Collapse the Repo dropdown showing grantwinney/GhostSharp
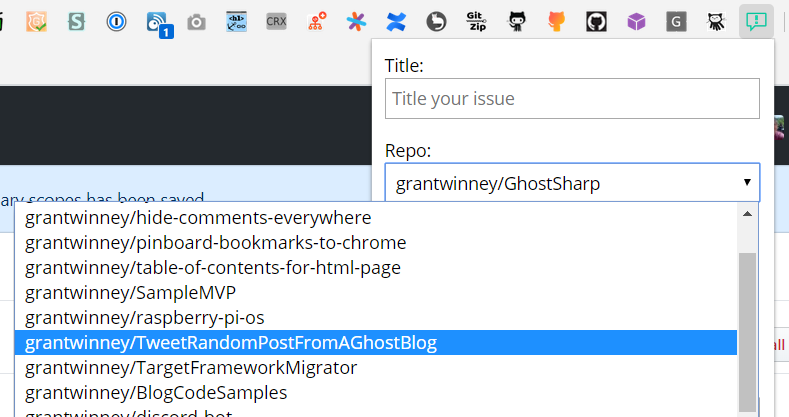Viewport: 789px width, 417px height. [572, 183]
